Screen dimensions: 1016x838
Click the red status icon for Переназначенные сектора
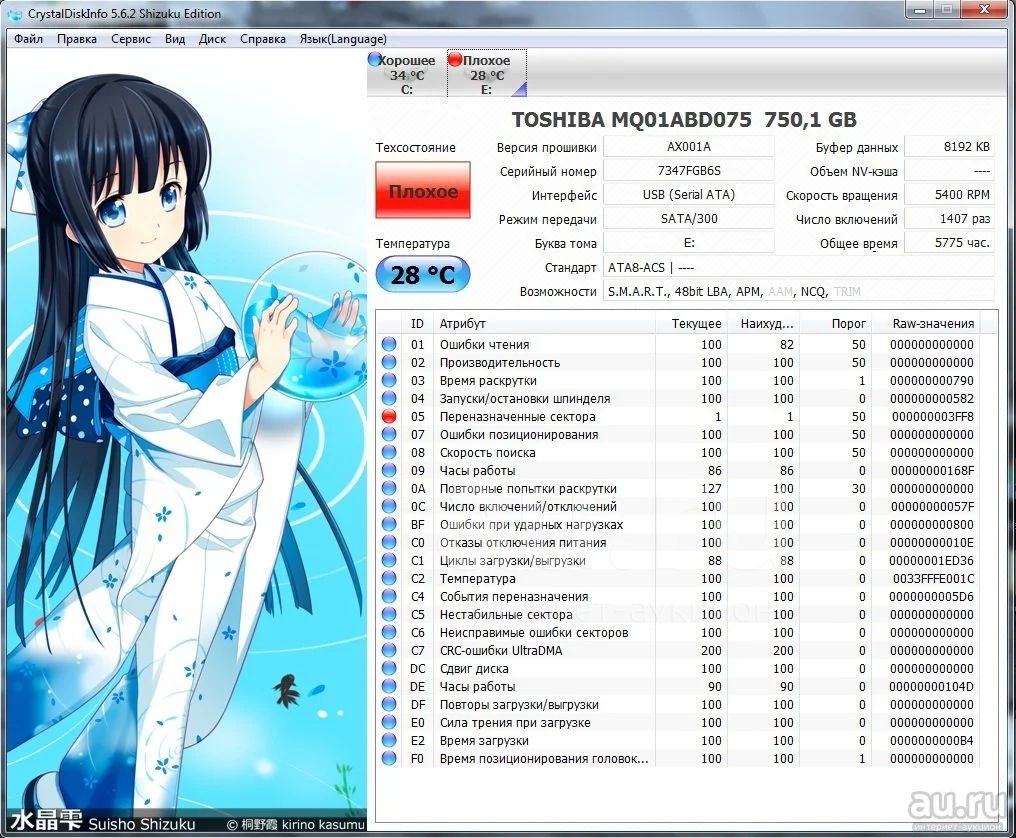coord(389,416)
